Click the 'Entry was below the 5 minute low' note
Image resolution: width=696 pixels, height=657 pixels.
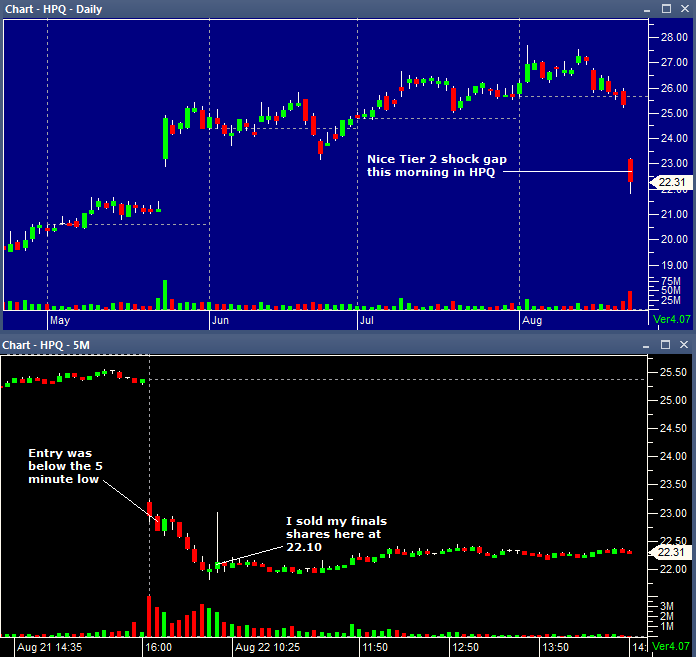(x=65, y=466)
